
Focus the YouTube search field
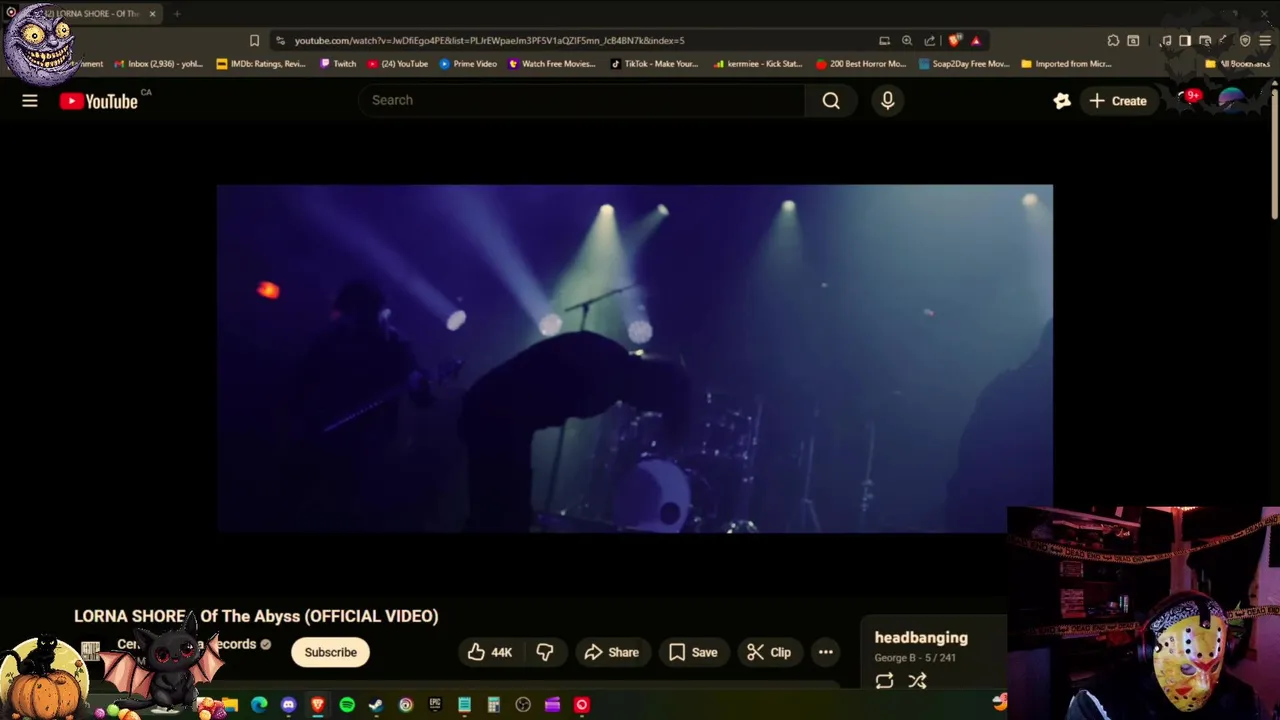pos(582,100)
